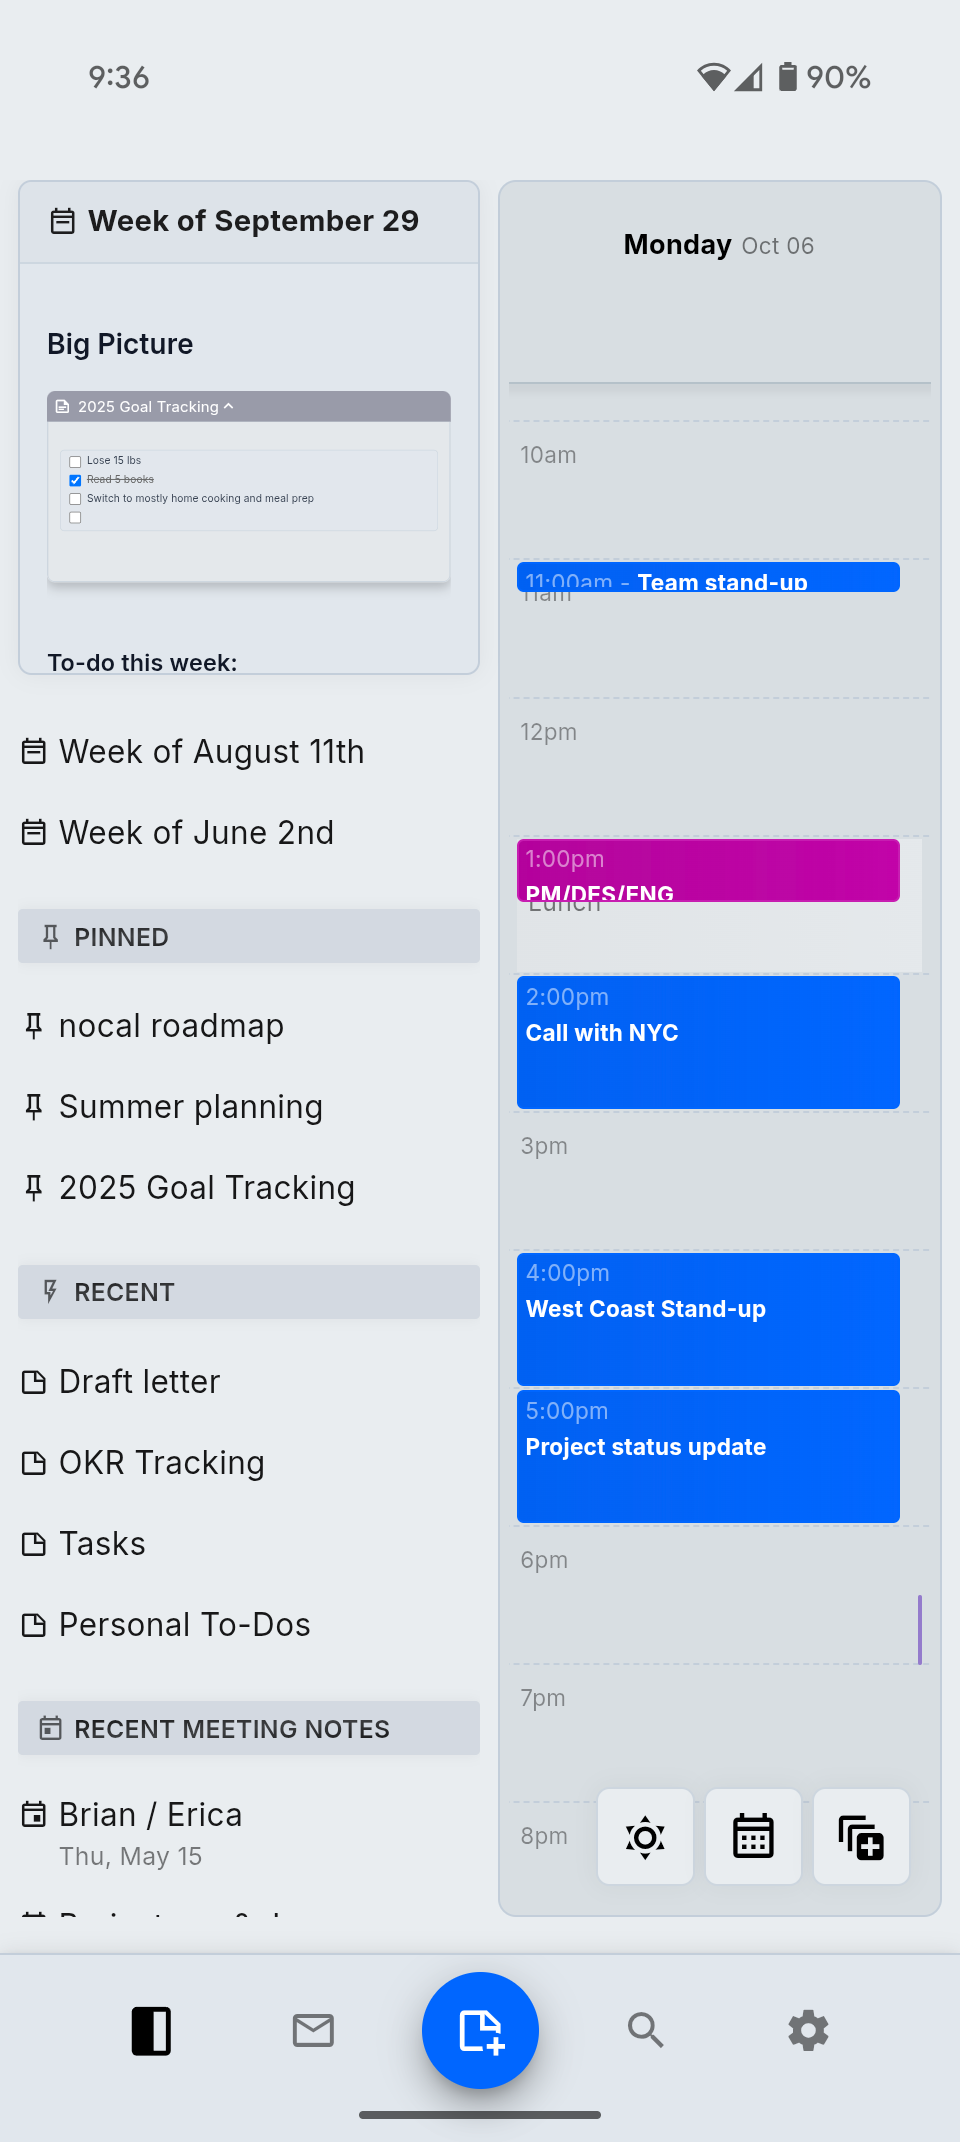The height and width of the screenshot is (2142, 960).
Task: Open the Week of August 11th note
Action: coord(211,752)
